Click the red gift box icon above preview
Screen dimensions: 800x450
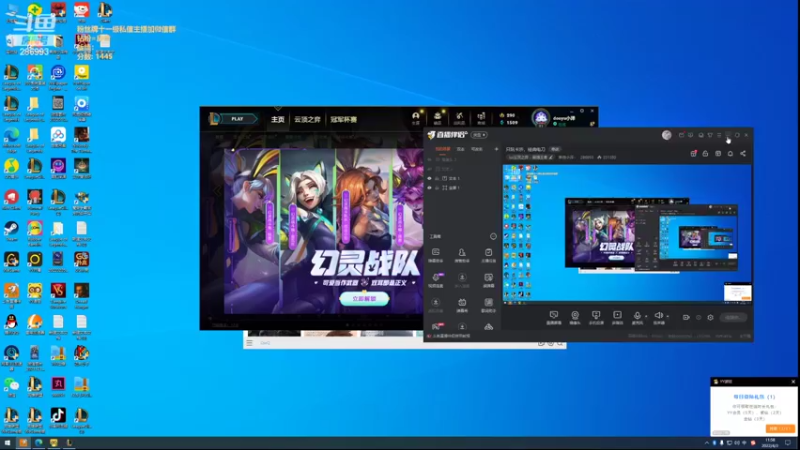[x=693, y=153]
